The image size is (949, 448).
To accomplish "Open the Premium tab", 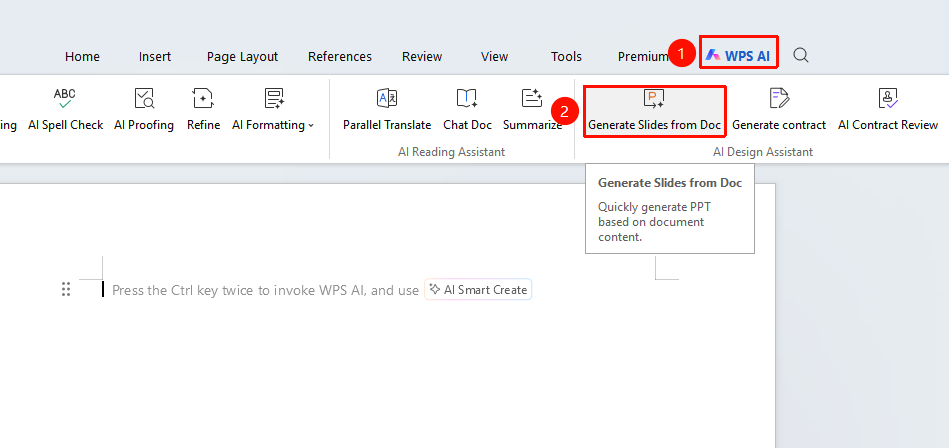I will [x=642, y=56].
